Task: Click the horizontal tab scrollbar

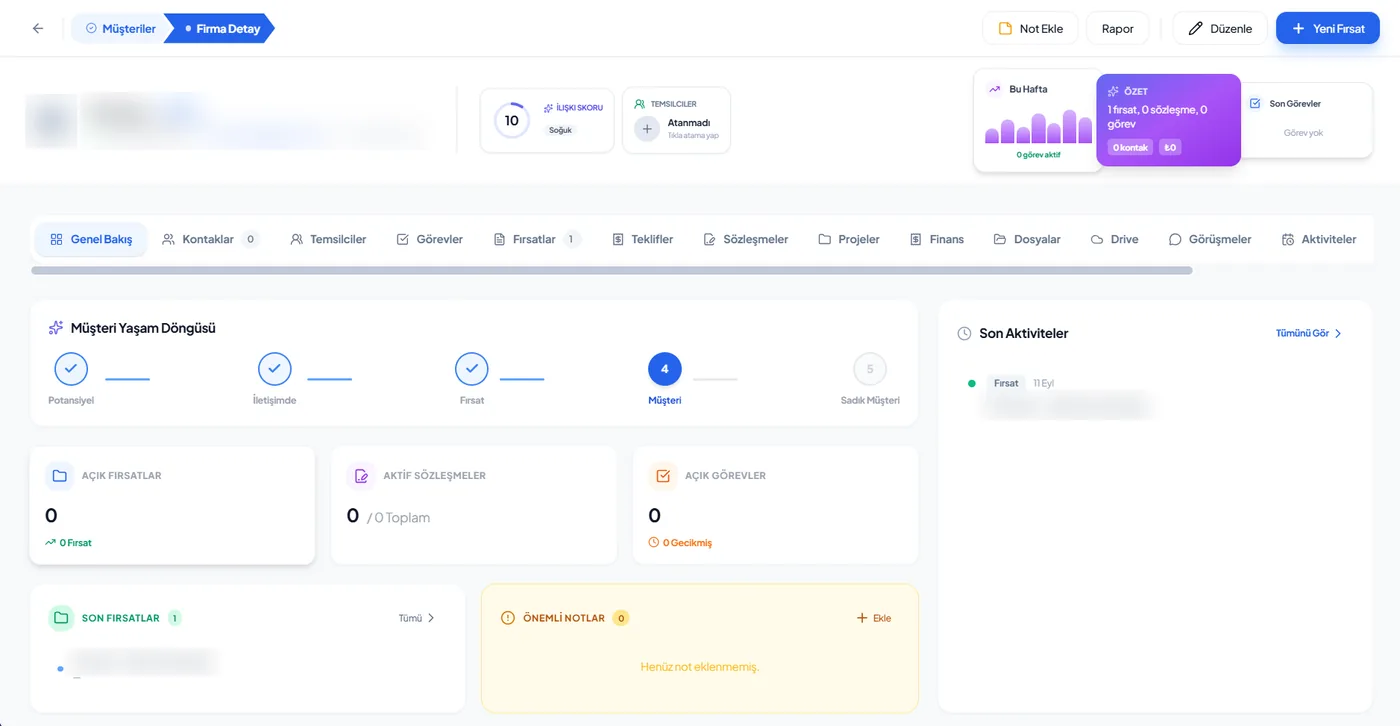Action: pyautogui.click(x=612, y=270)
